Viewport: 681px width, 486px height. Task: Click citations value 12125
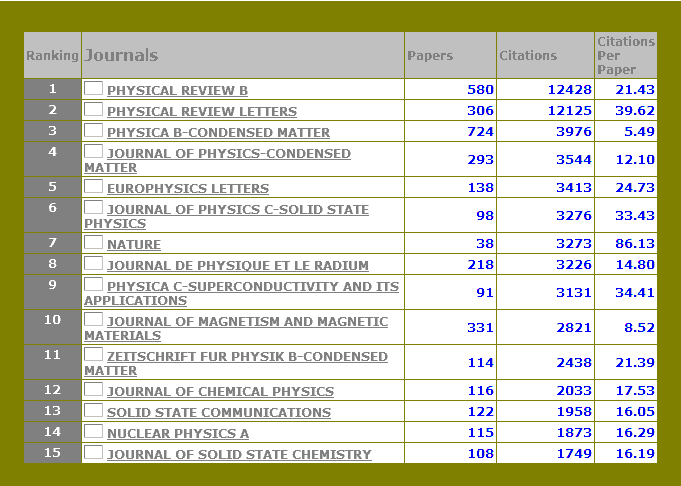point(569,110)
